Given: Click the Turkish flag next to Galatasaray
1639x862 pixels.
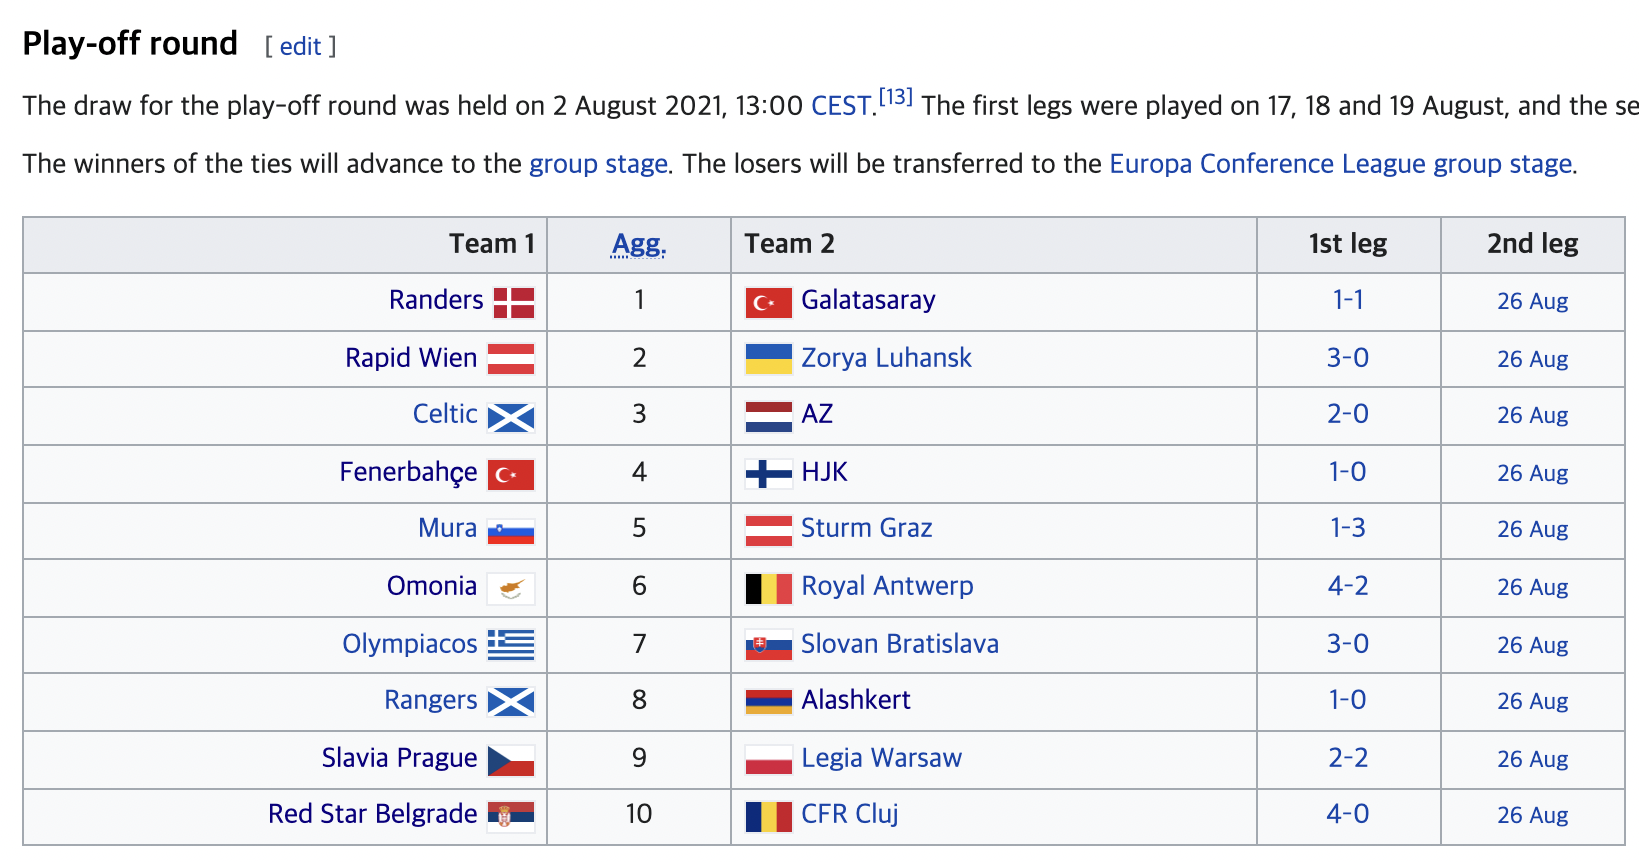Looking at the screenshot, I should (768, 303).
